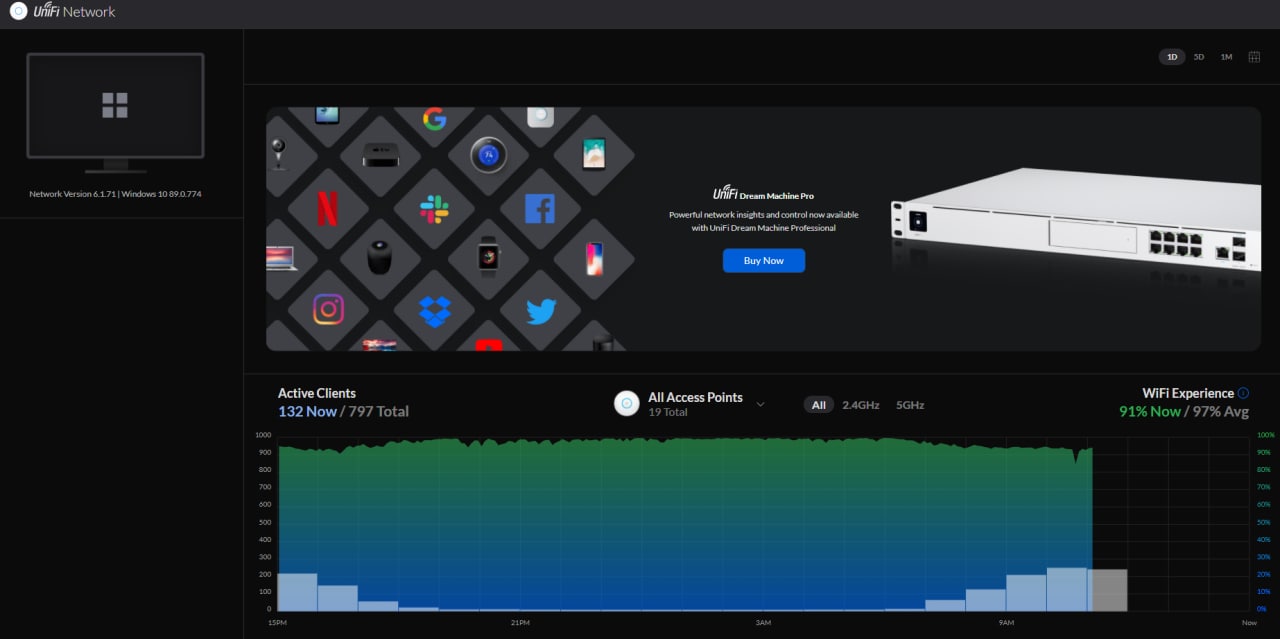Filter the chart by 5GHz band
Screen dimensions: 1280x639
[910, 405]
